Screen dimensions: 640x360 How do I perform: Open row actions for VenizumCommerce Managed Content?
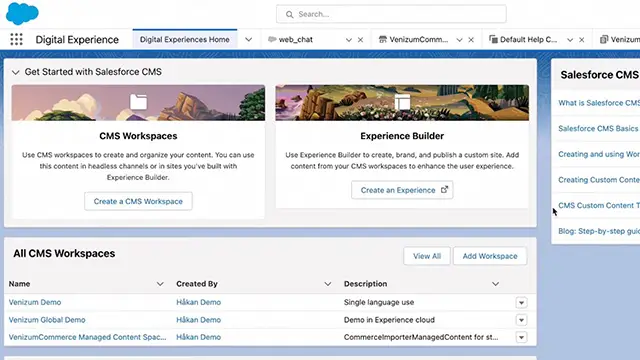tap(521, 337)
